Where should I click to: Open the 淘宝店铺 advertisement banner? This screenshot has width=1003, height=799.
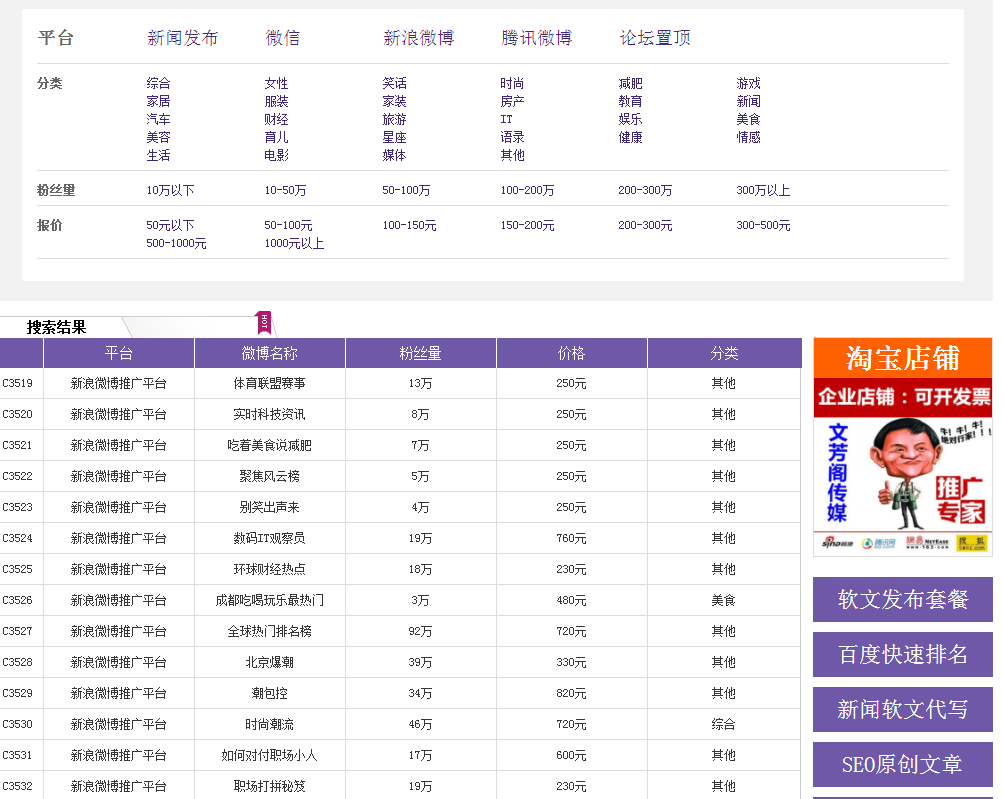[902, 446]
